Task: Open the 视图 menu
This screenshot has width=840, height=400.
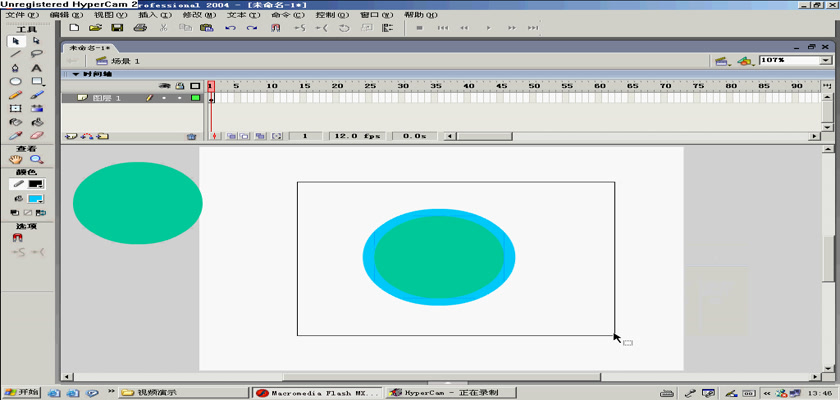Action: (x=110, y=15)
